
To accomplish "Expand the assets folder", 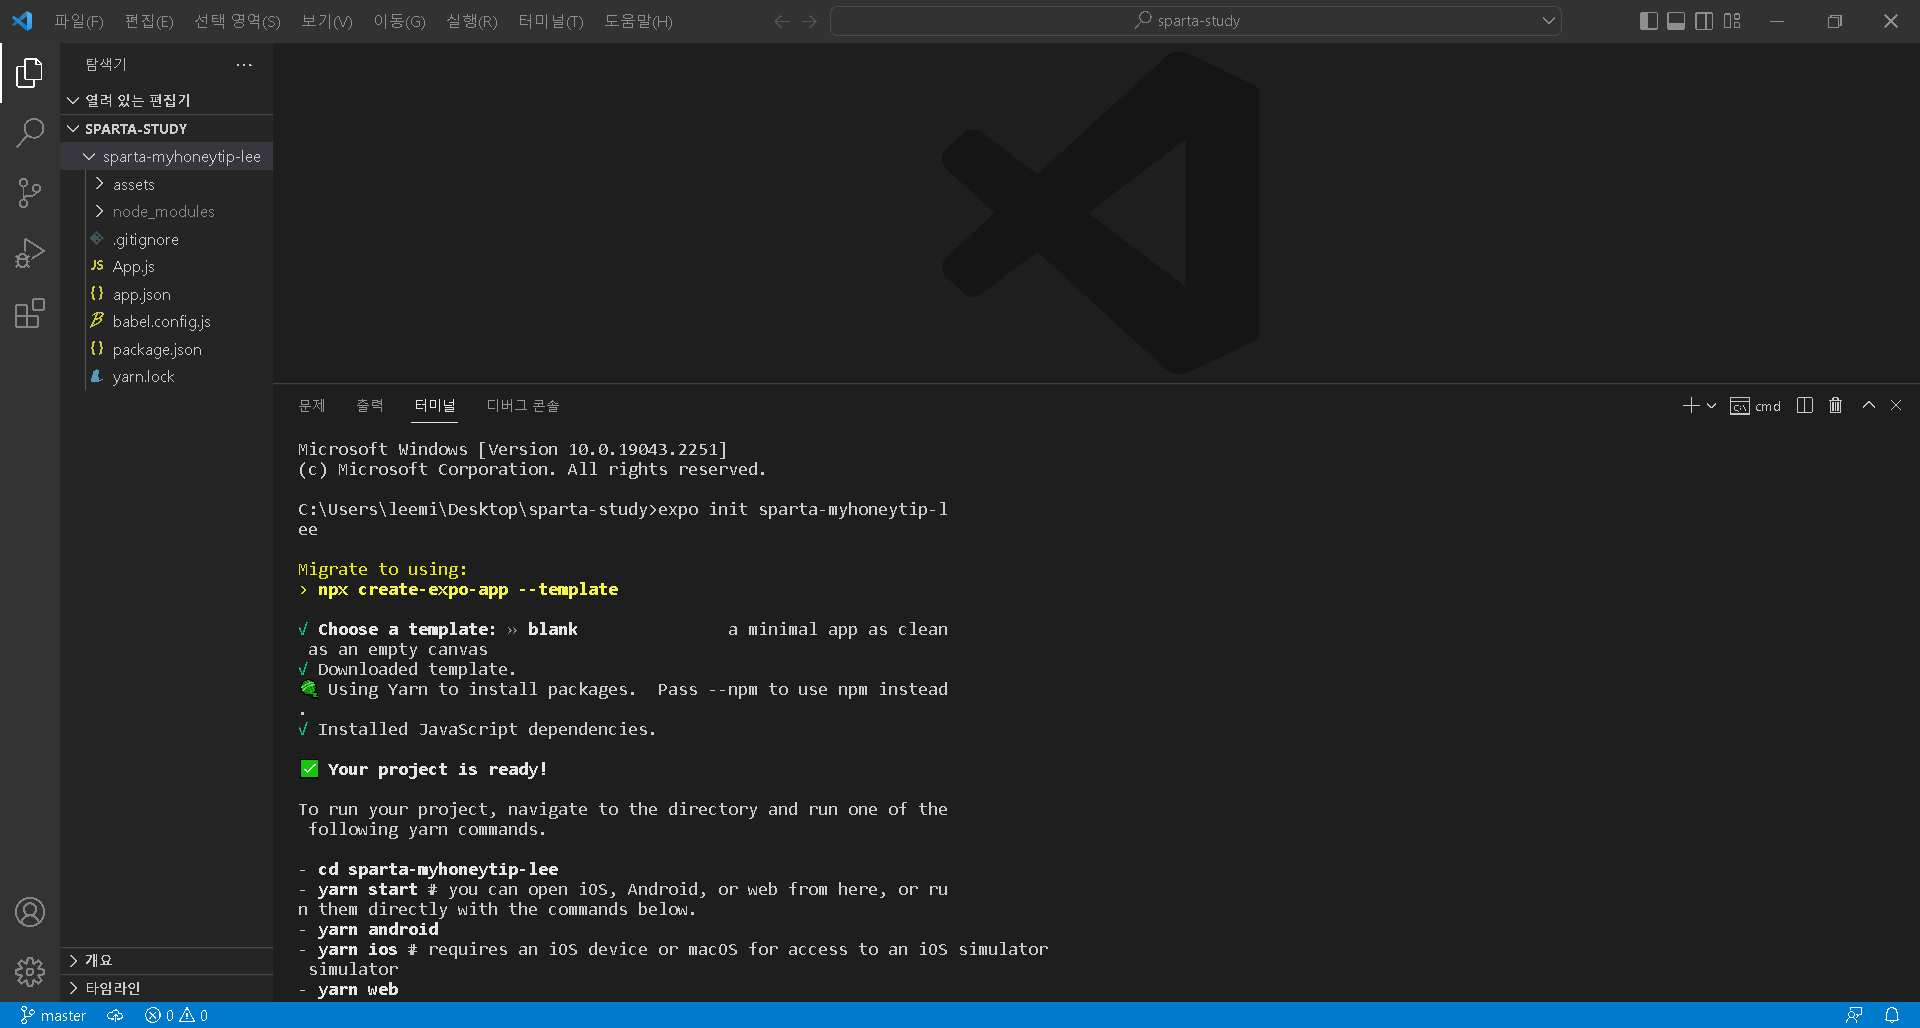I will pyautogui.click(x=166, y=185).
